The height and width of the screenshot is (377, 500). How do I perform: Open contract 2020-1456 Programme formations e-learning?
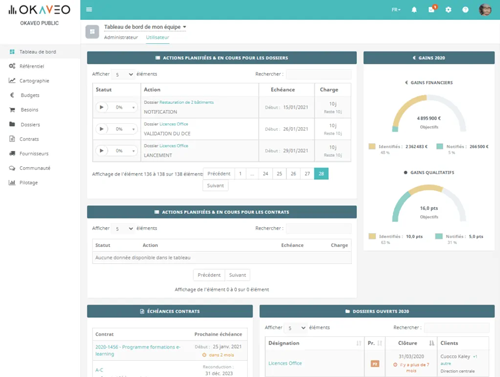click(138, 350)
